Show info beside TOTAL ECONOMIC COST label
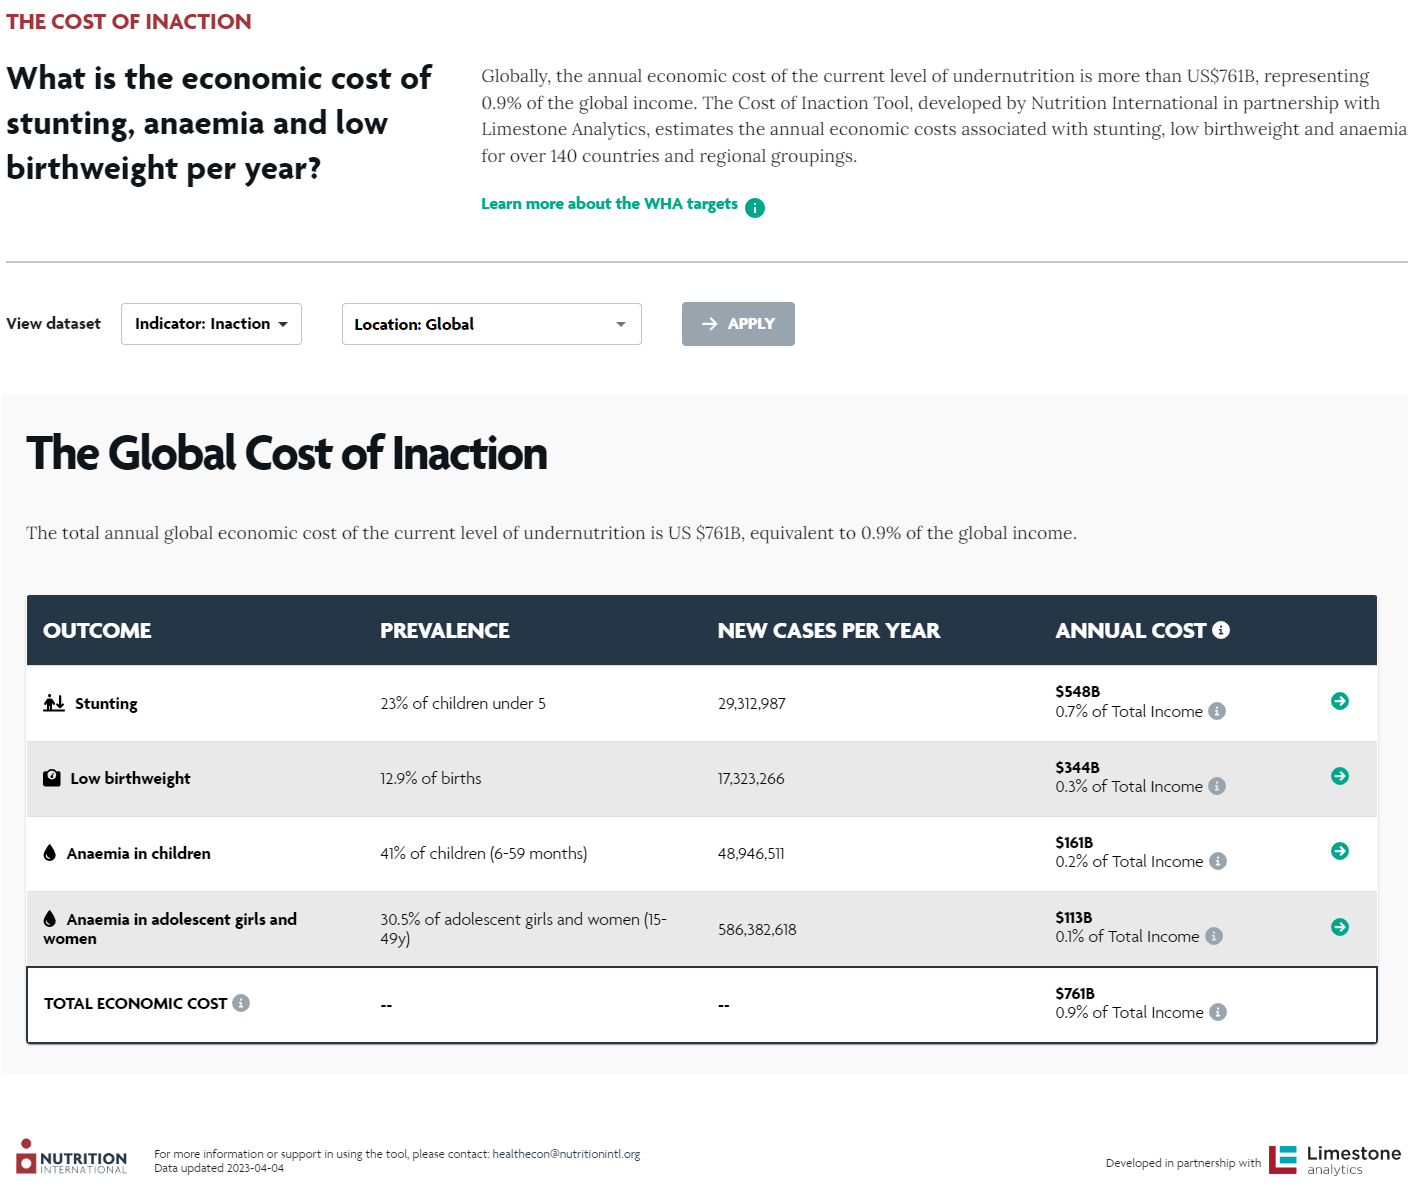Image resolution: width=1427 pixels, height=1190 pixels. coord(240,1003)
